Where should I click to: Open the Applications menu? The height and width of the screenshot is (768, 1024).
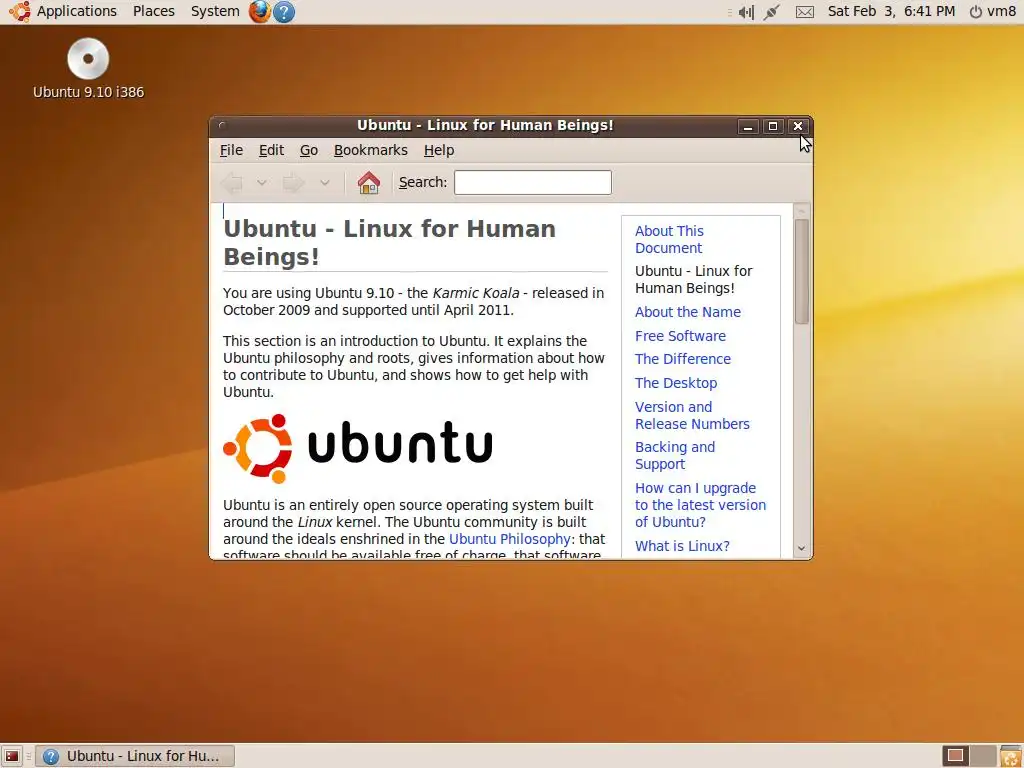[76, 11]
